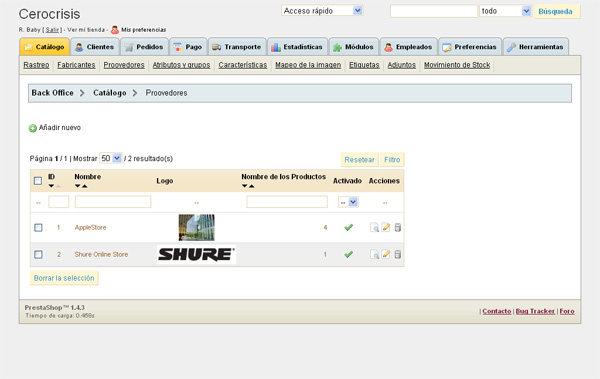
Task: Click the ID filter input field
Action: [59, 201]
